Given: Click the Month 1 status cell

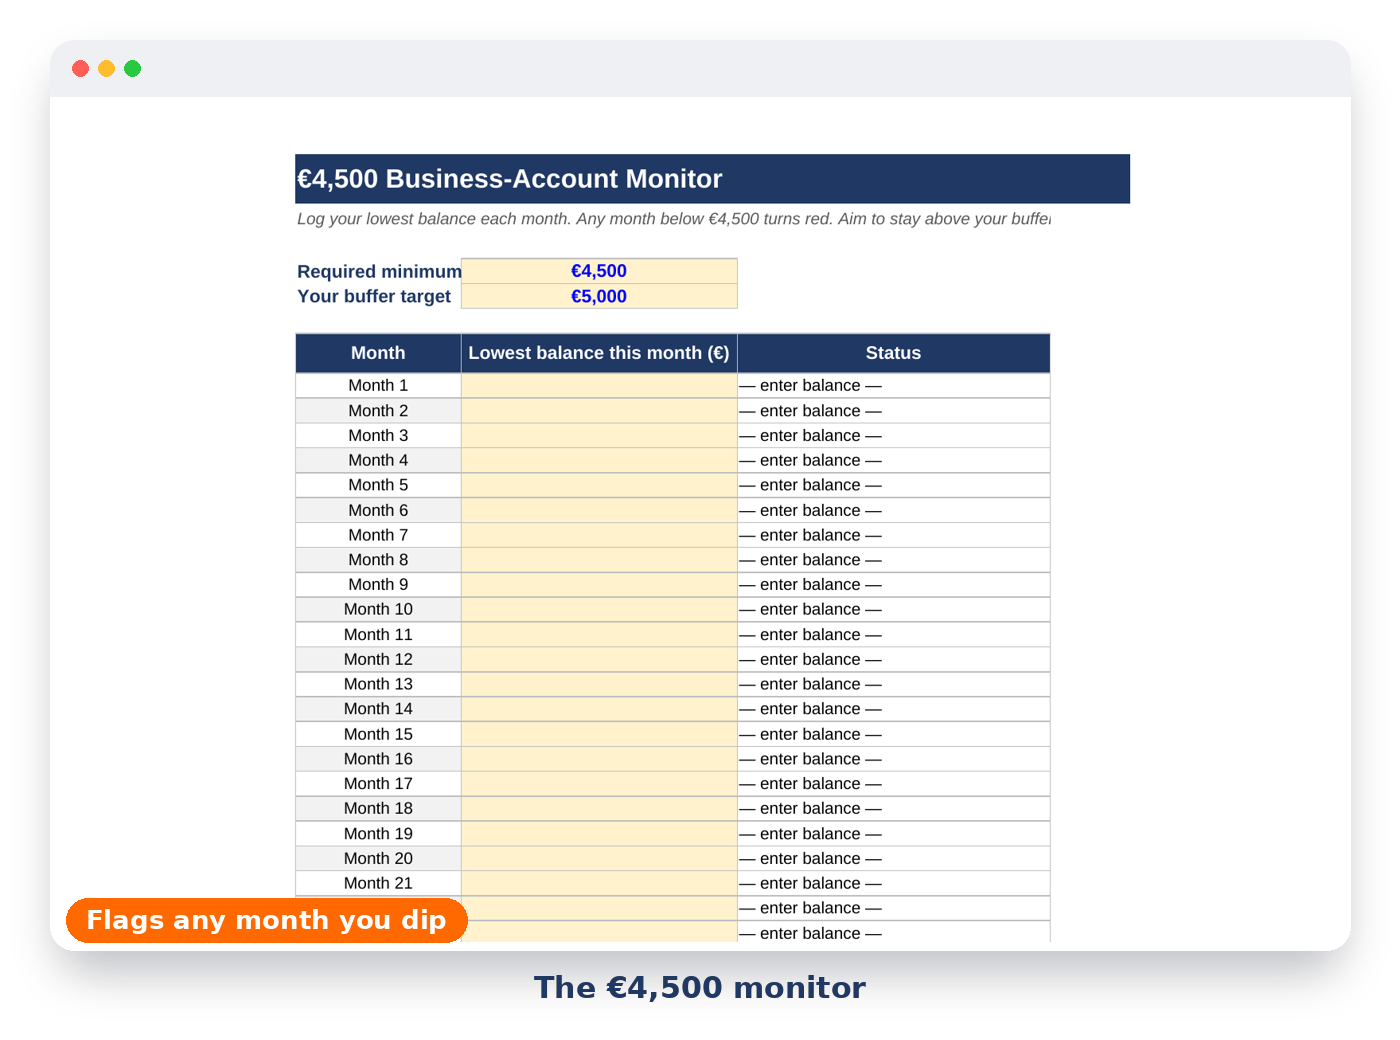Looking at the screenshot, I should click(893, 386).
